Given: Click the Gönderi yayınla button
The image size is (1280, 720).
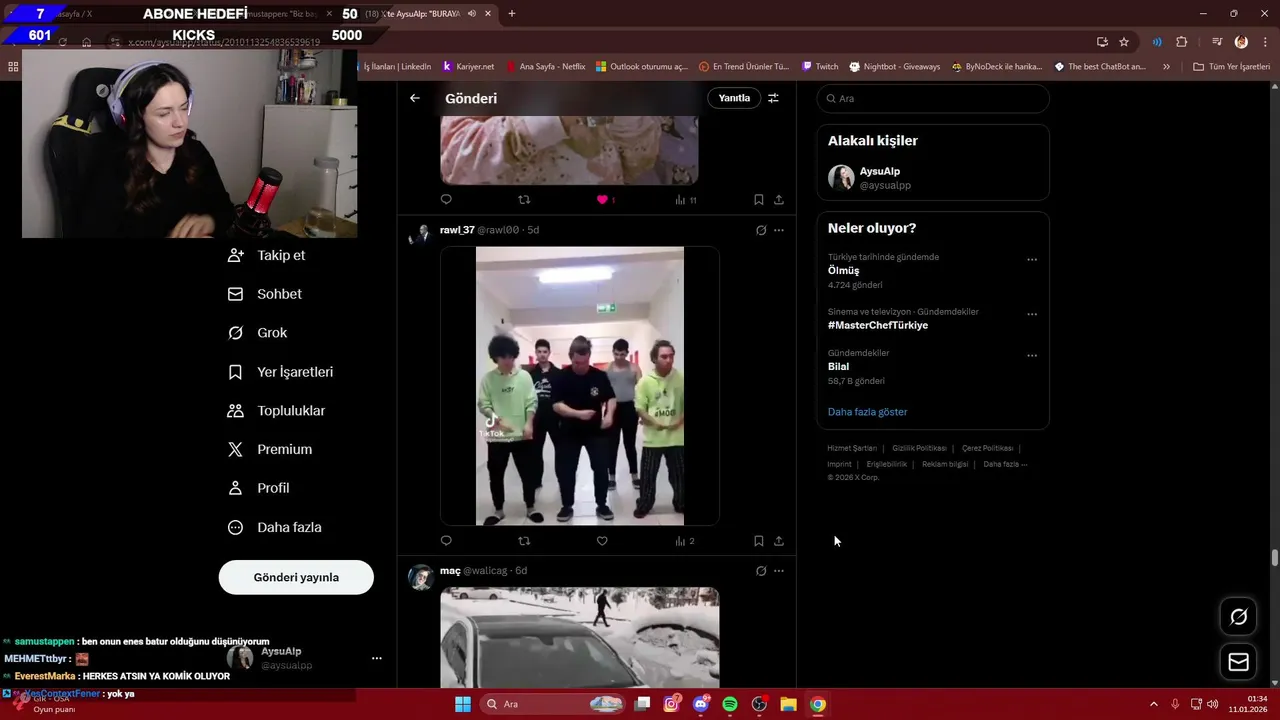Looking at the screenshot, I should (296, 577).
